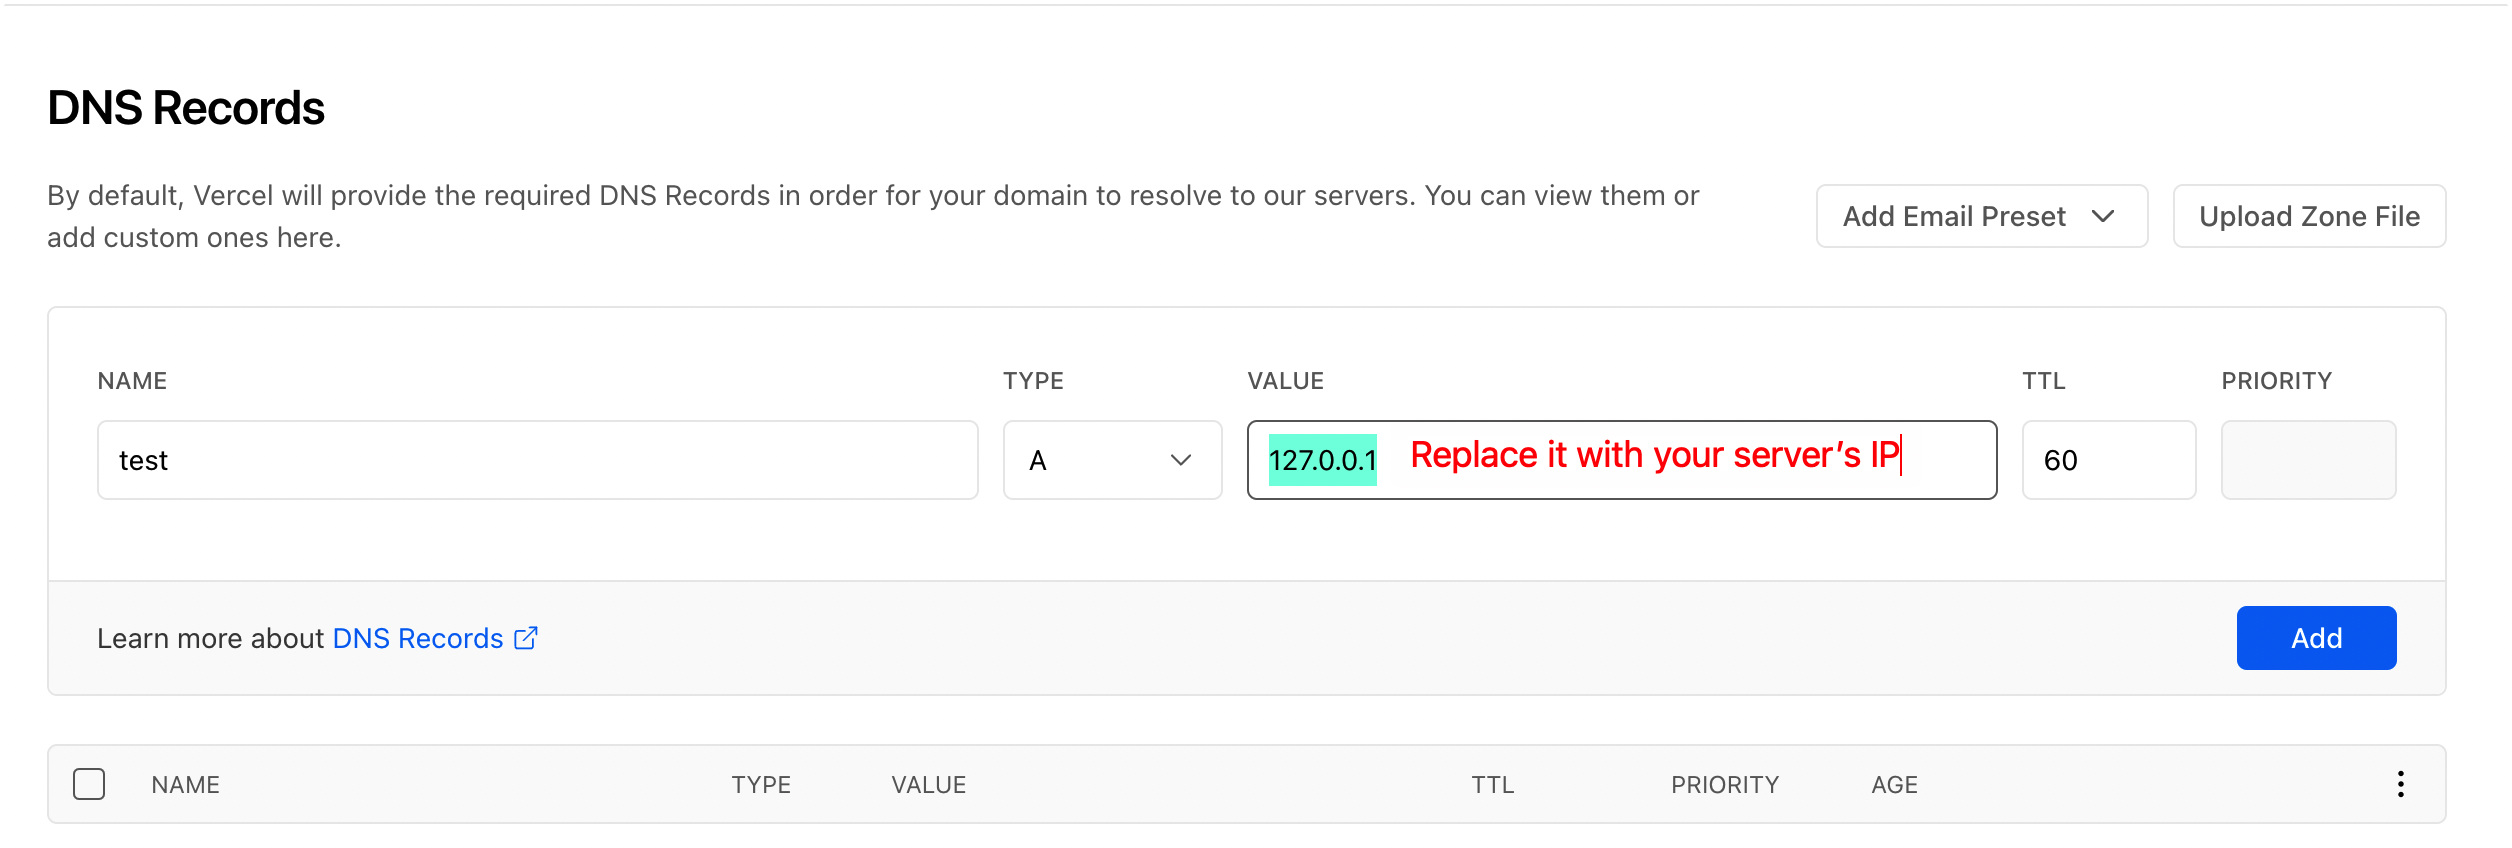Follow the DNS Records learn more link
2512x848 pixels.
tap(418, 638)
